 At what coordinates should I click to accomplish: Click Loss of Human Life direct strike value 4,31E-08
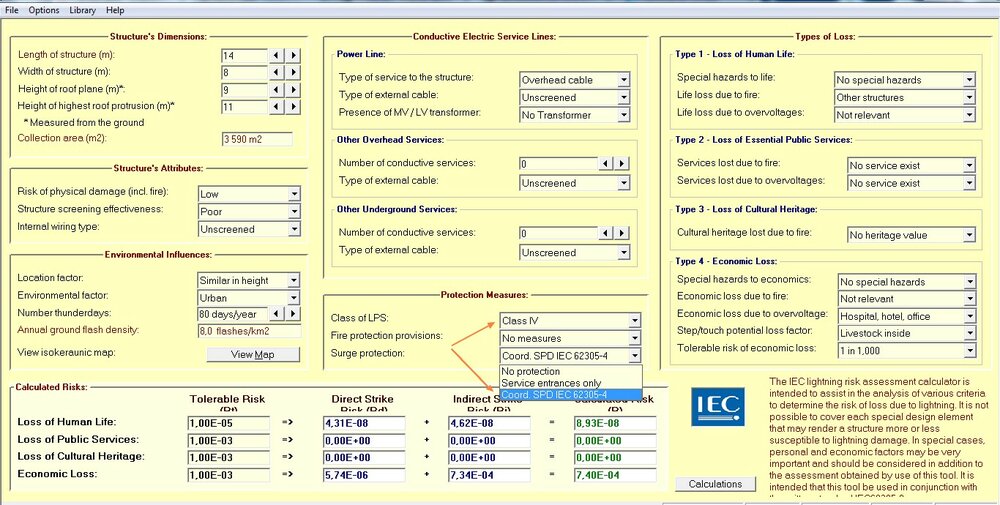(x=364, y=423)
